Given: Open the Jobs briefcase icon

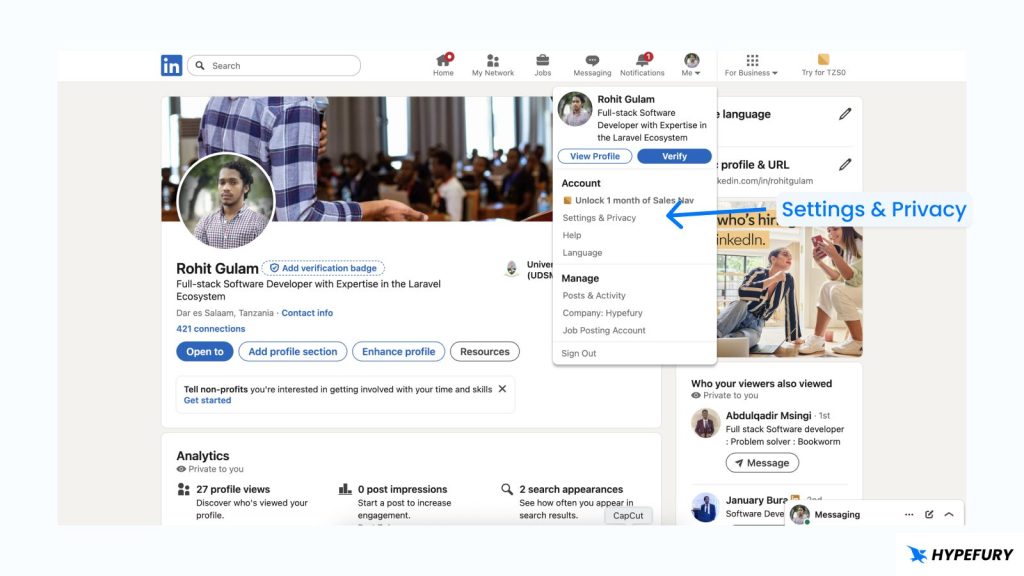Looking at the screenshot, I should (x=542, y=60).
